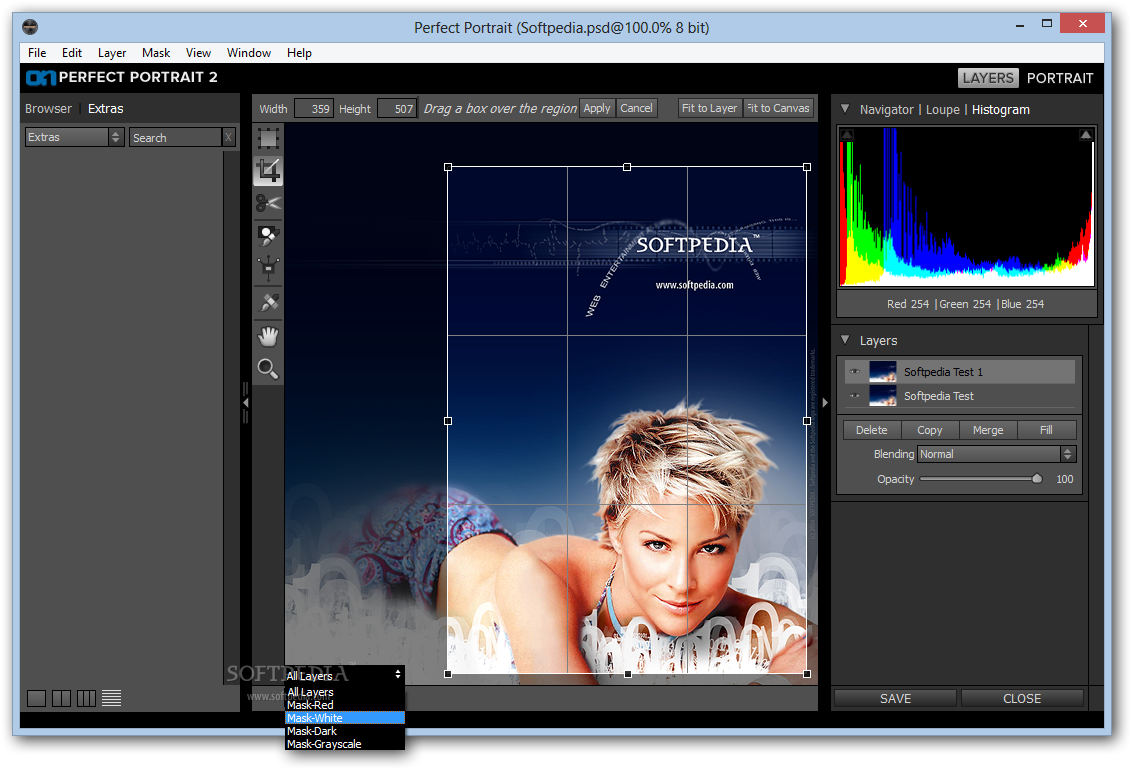Image resolution: width=1132 pixels, height=770 pixels.
Task: Switch to the PORTRAIT module
Action: point(1060,78)
